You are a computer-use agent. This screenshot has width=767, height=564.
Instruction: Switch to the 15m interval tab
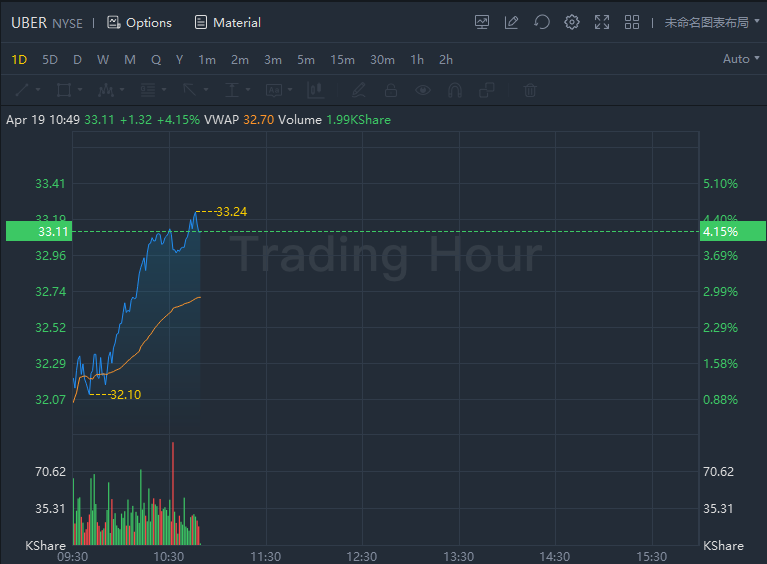(x=342, y=59)
